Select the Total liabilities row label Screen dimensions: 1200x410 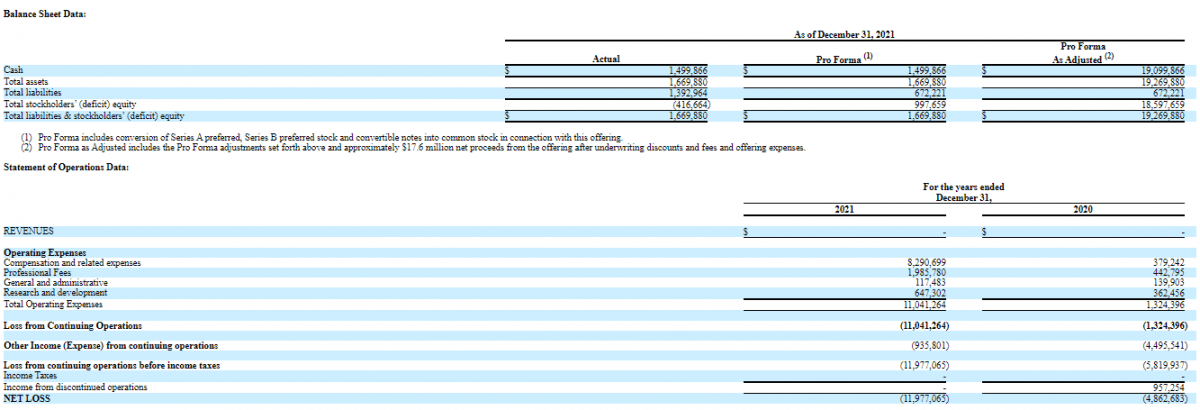click(33, 92)
